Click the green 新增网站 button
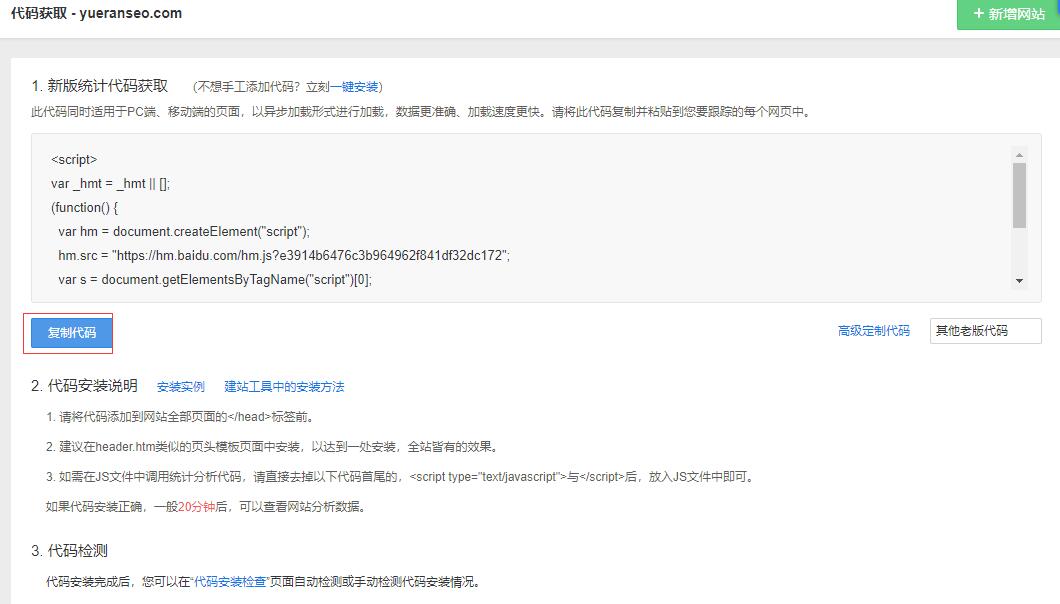This screenshot has height=604, width=1060. (1008, 14)
